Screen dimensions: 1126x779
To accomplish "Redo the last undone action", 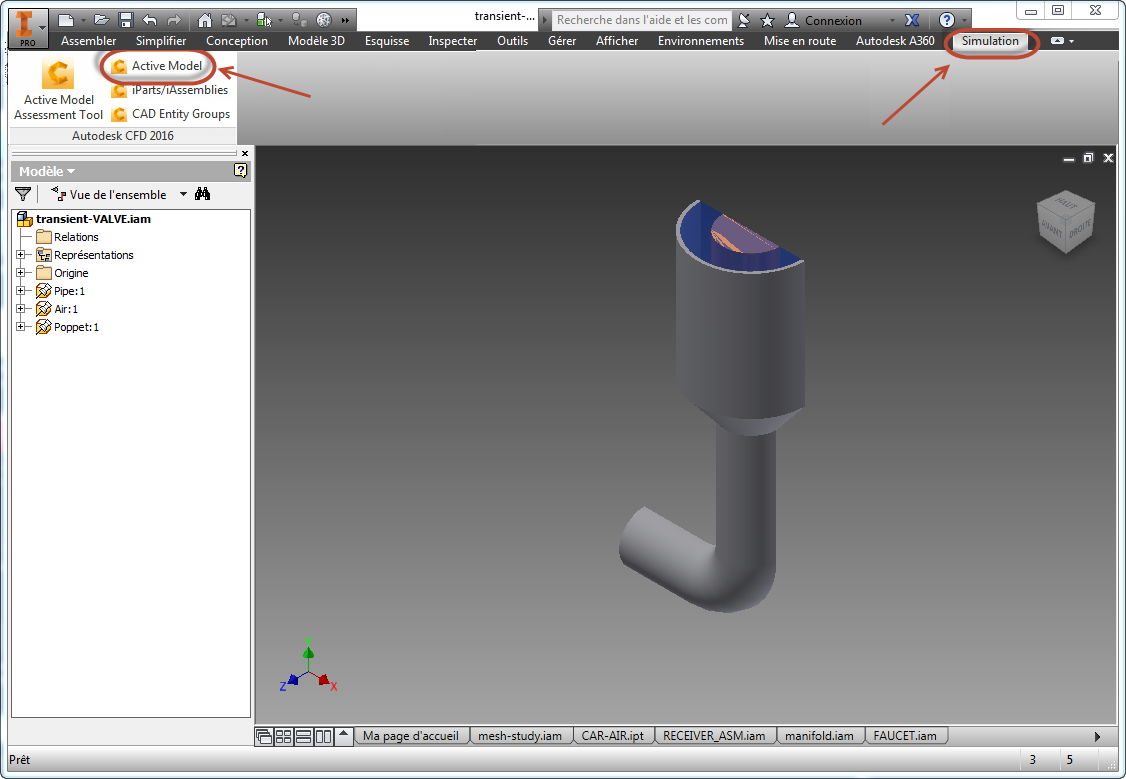I will click(174, 21).
